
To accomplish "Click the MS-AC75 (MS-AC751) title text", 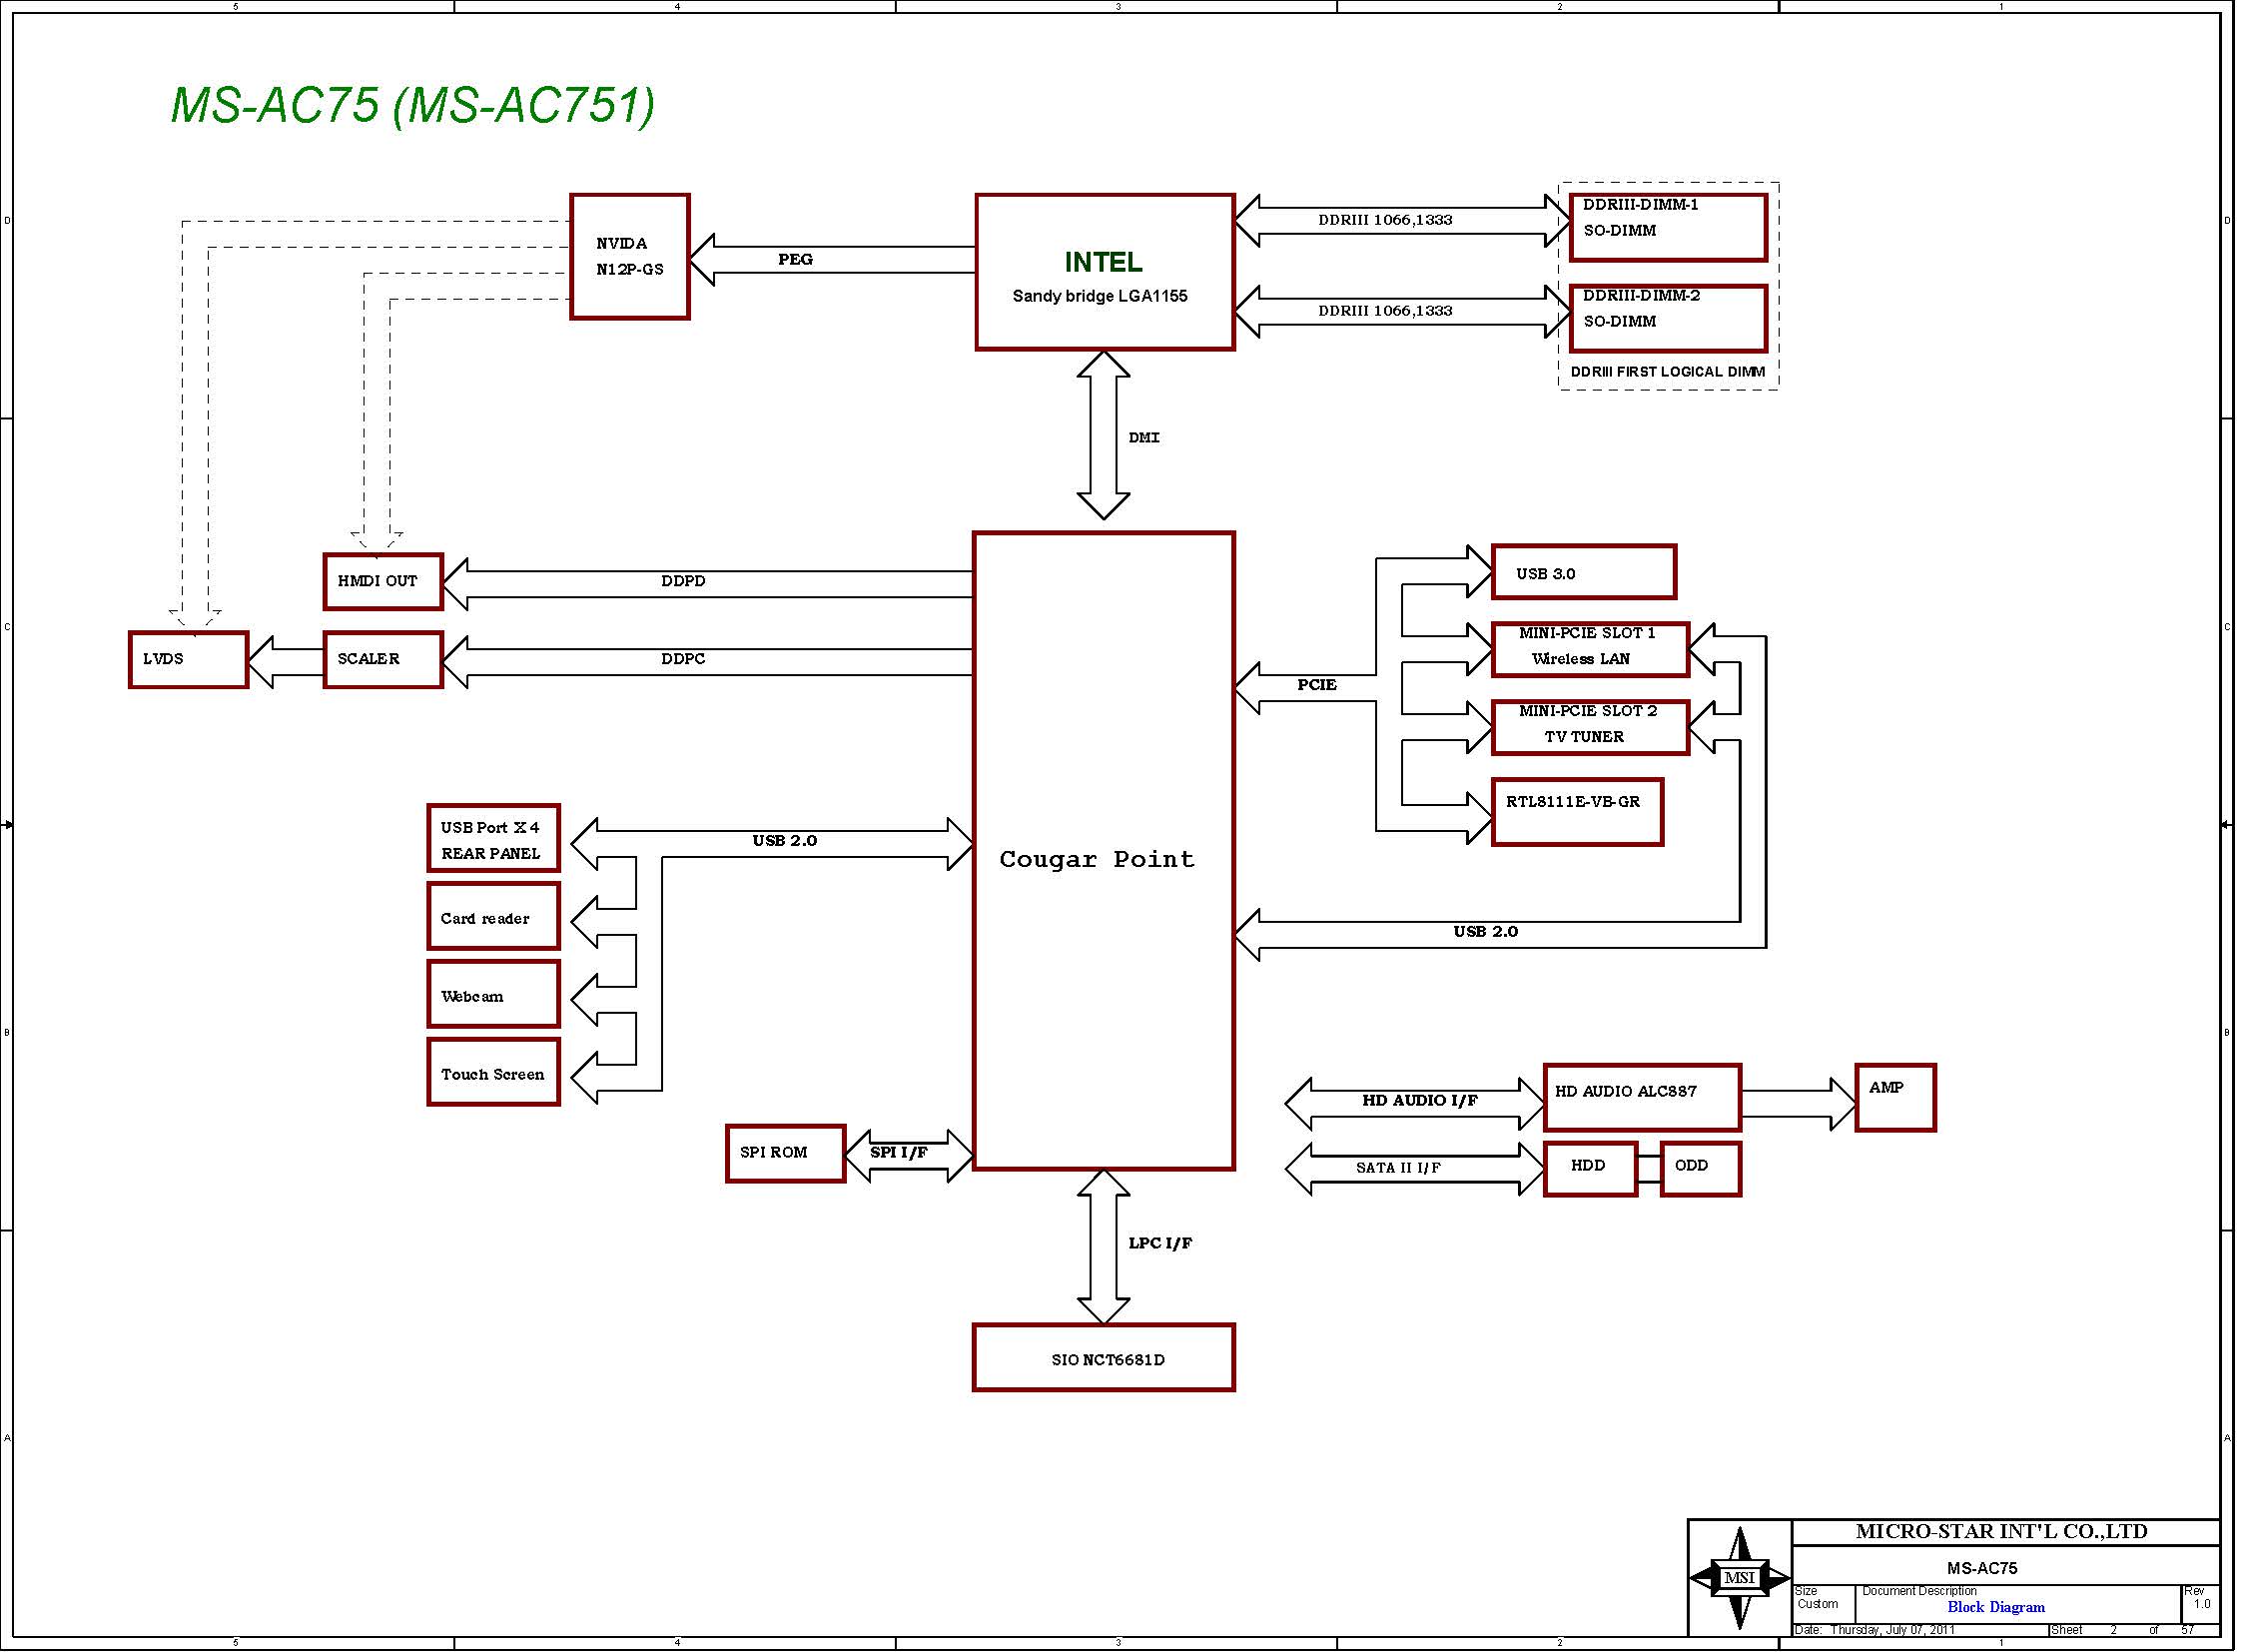I will (412, 105).
